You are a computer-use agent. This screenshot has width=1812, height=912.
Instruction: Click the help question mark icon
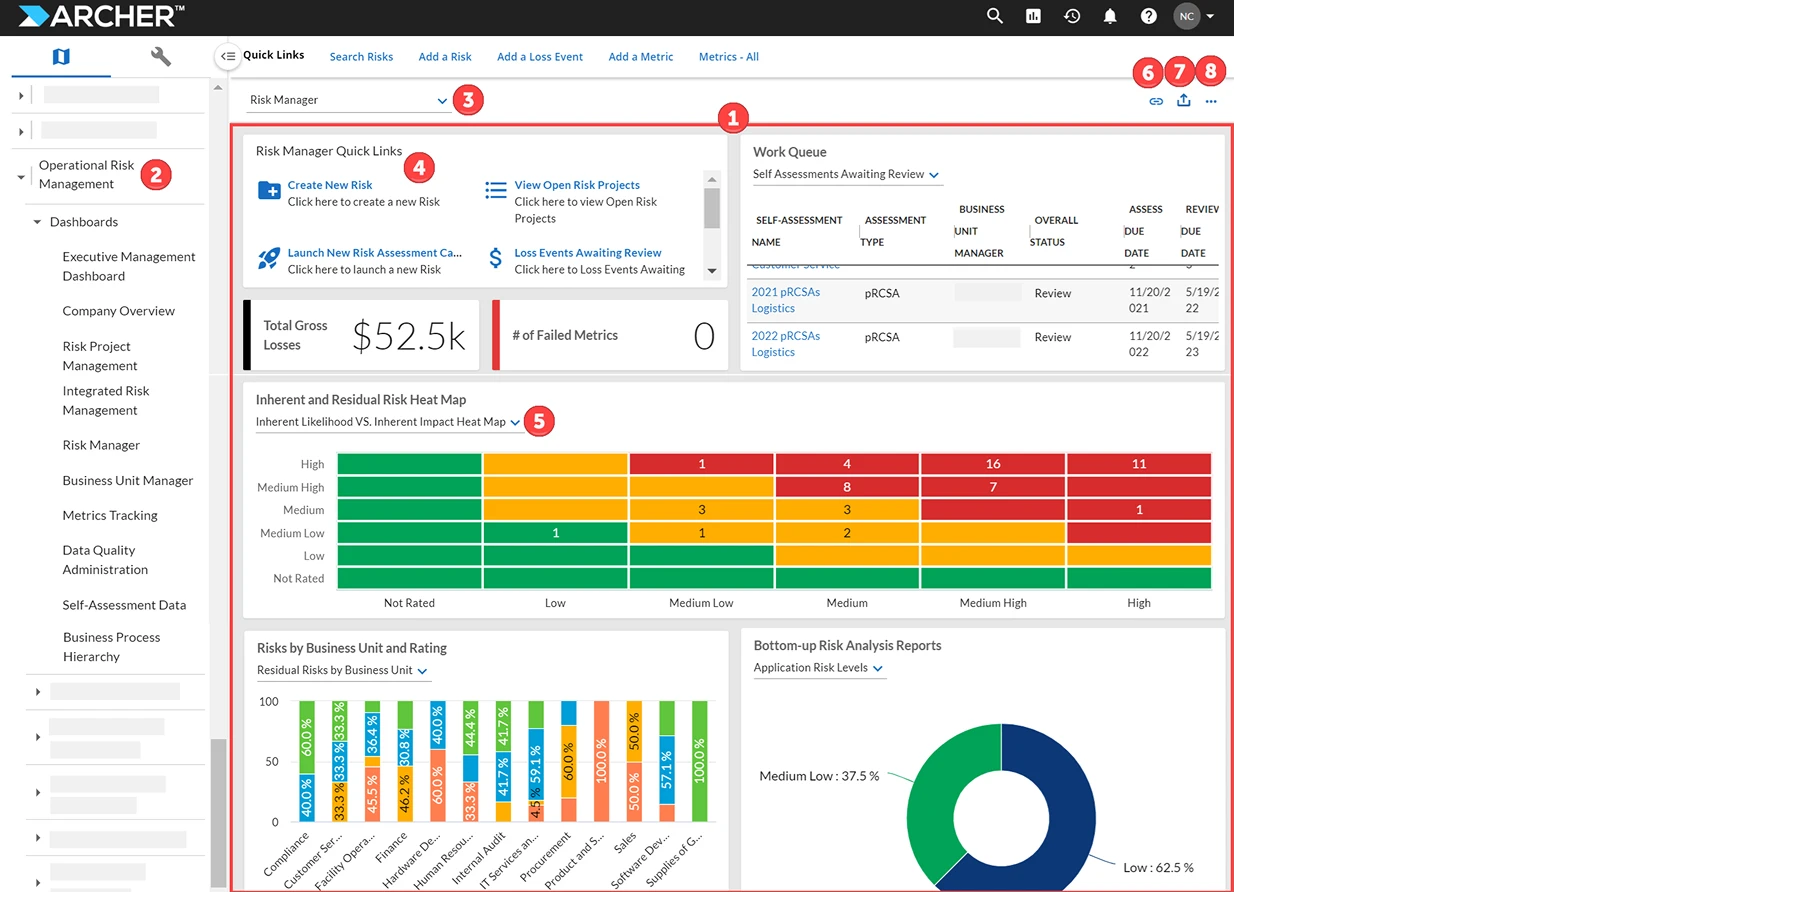[1149, 16]
